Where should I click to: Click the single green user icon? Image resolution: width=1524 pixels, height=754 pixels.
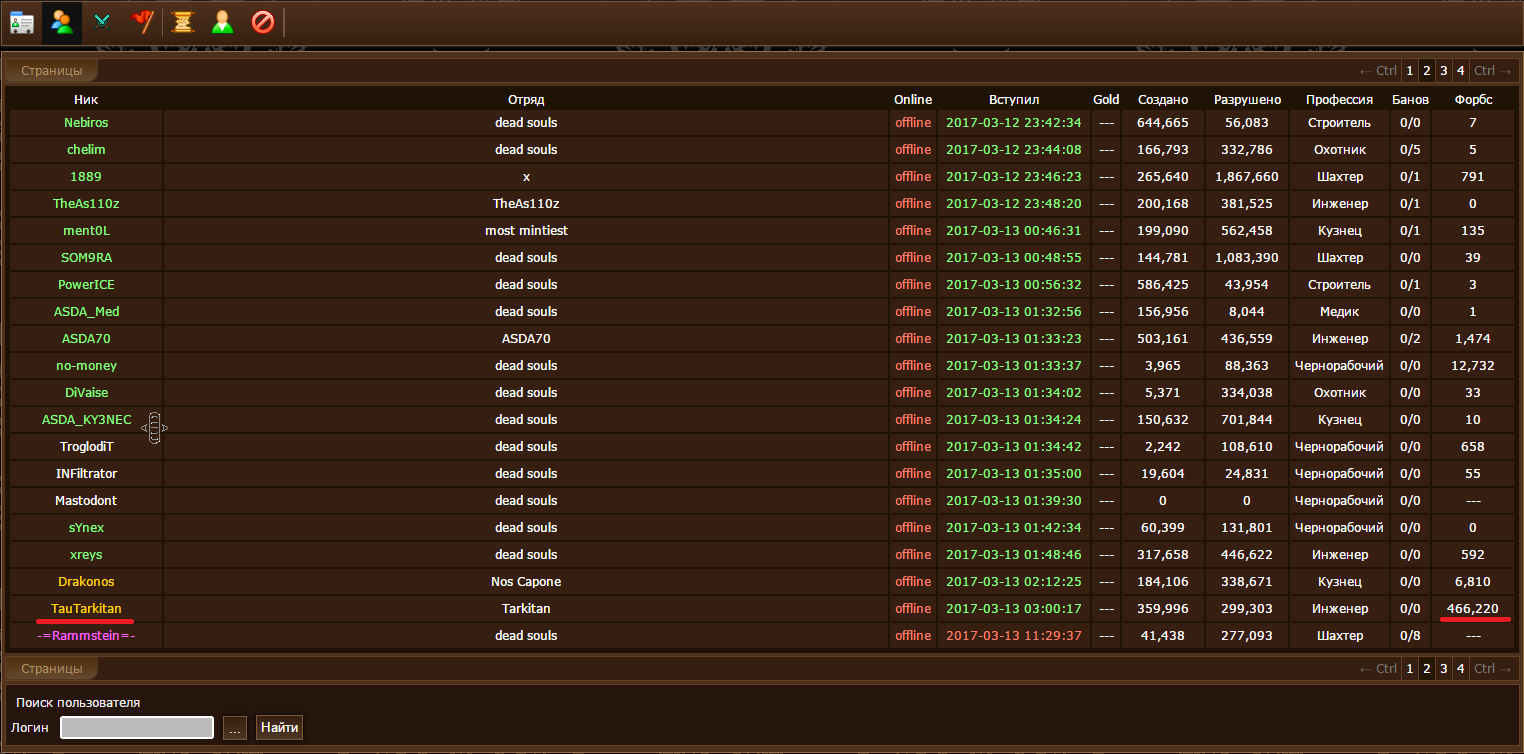pyautogui.click(x=222, y=22)
